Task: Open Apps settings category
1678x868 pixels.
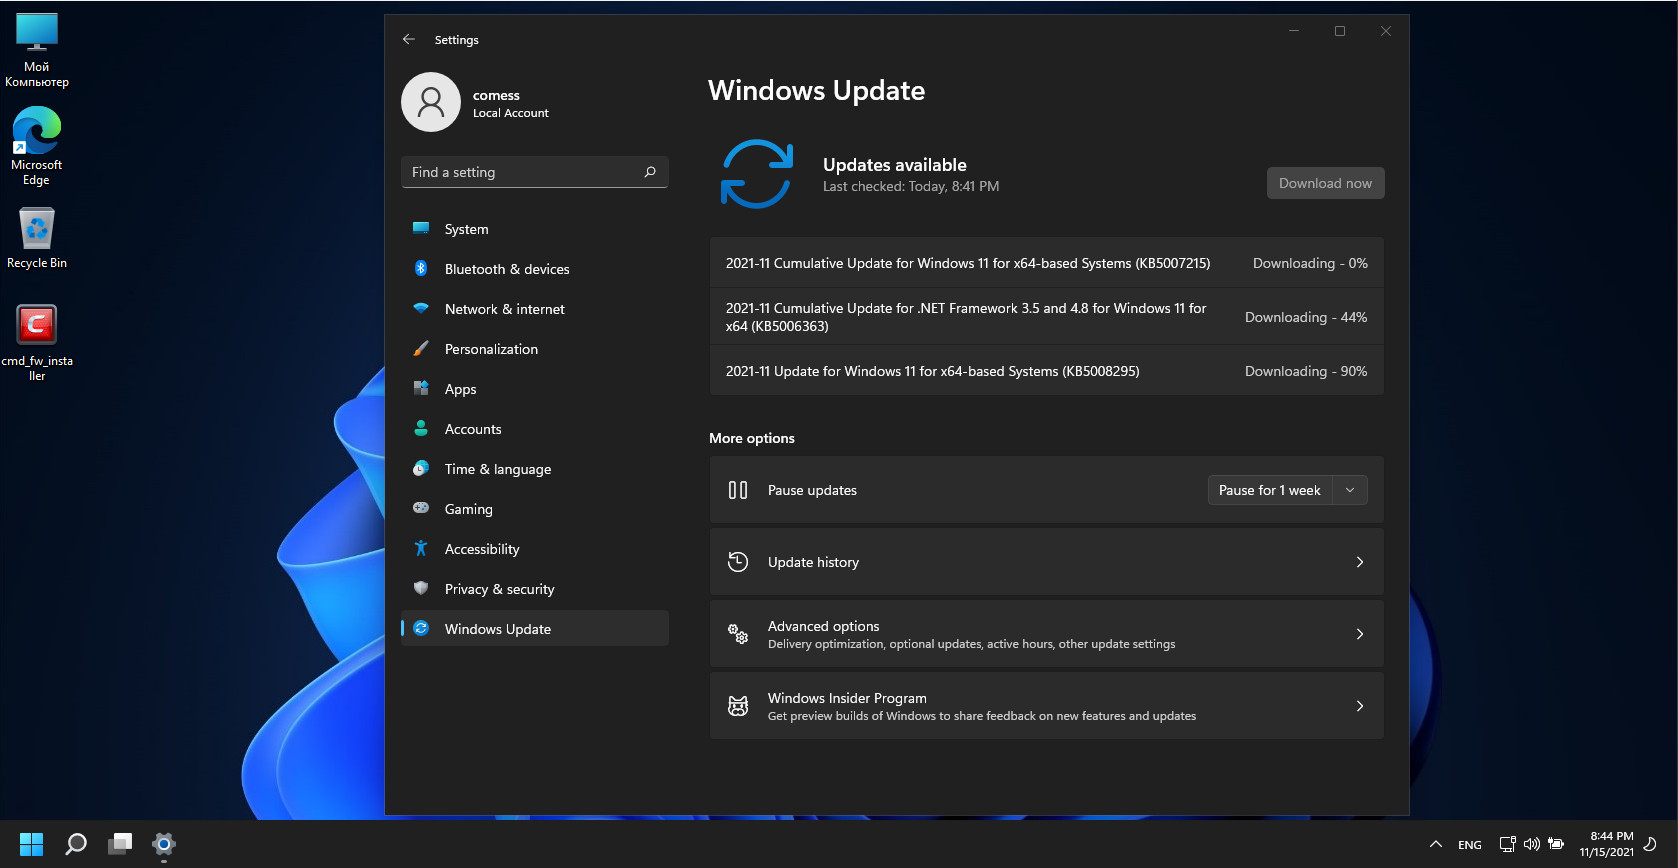Action: click(535, 388)
